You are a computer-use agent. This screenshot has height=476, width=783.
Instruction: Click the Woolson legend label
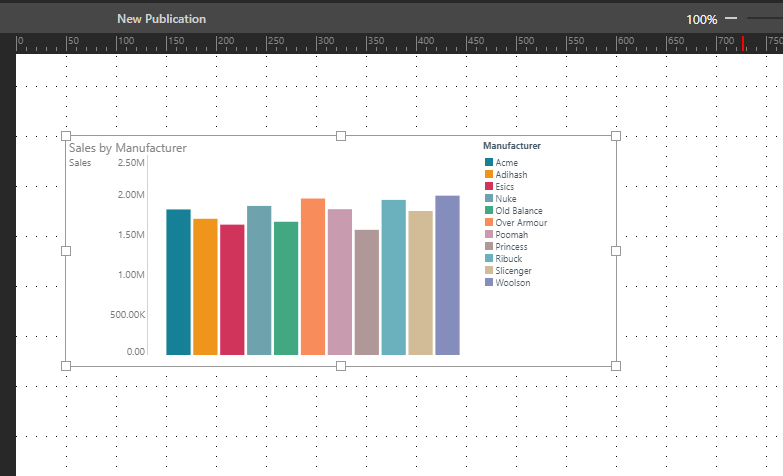click(512, 283)
